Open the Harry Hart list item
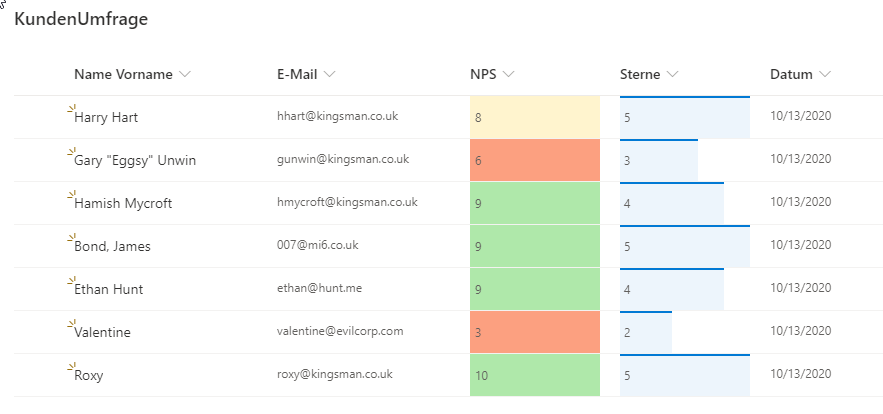883x414 pixels. [106, 117]
